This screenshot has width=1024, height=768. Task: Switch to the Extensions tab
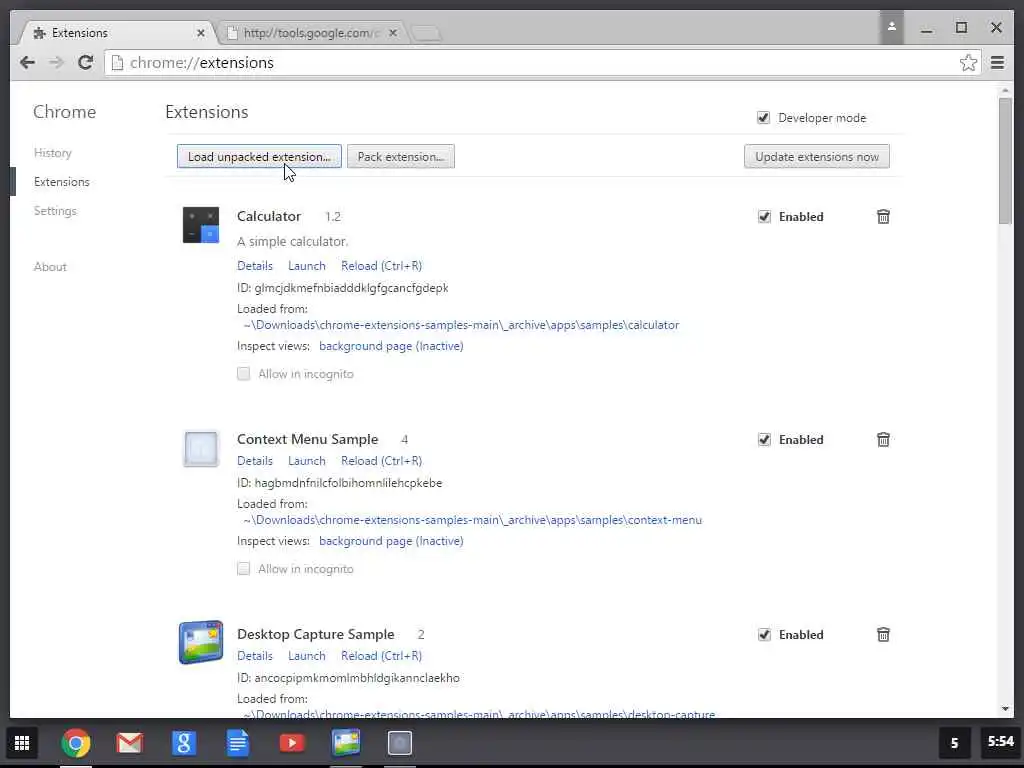(x=116, y=33)
